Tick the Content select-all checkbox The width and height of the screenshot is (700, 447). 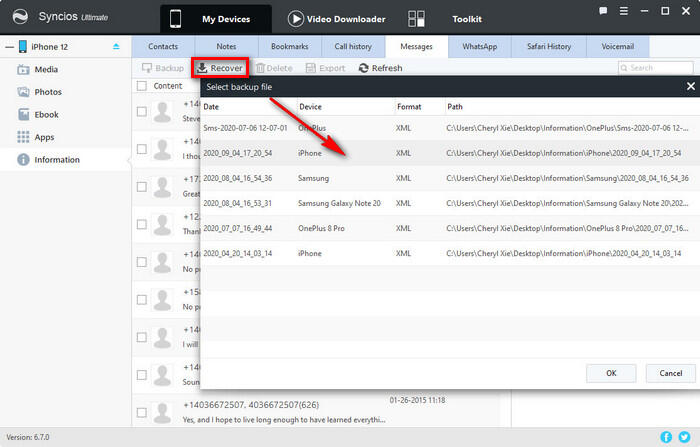142,86
